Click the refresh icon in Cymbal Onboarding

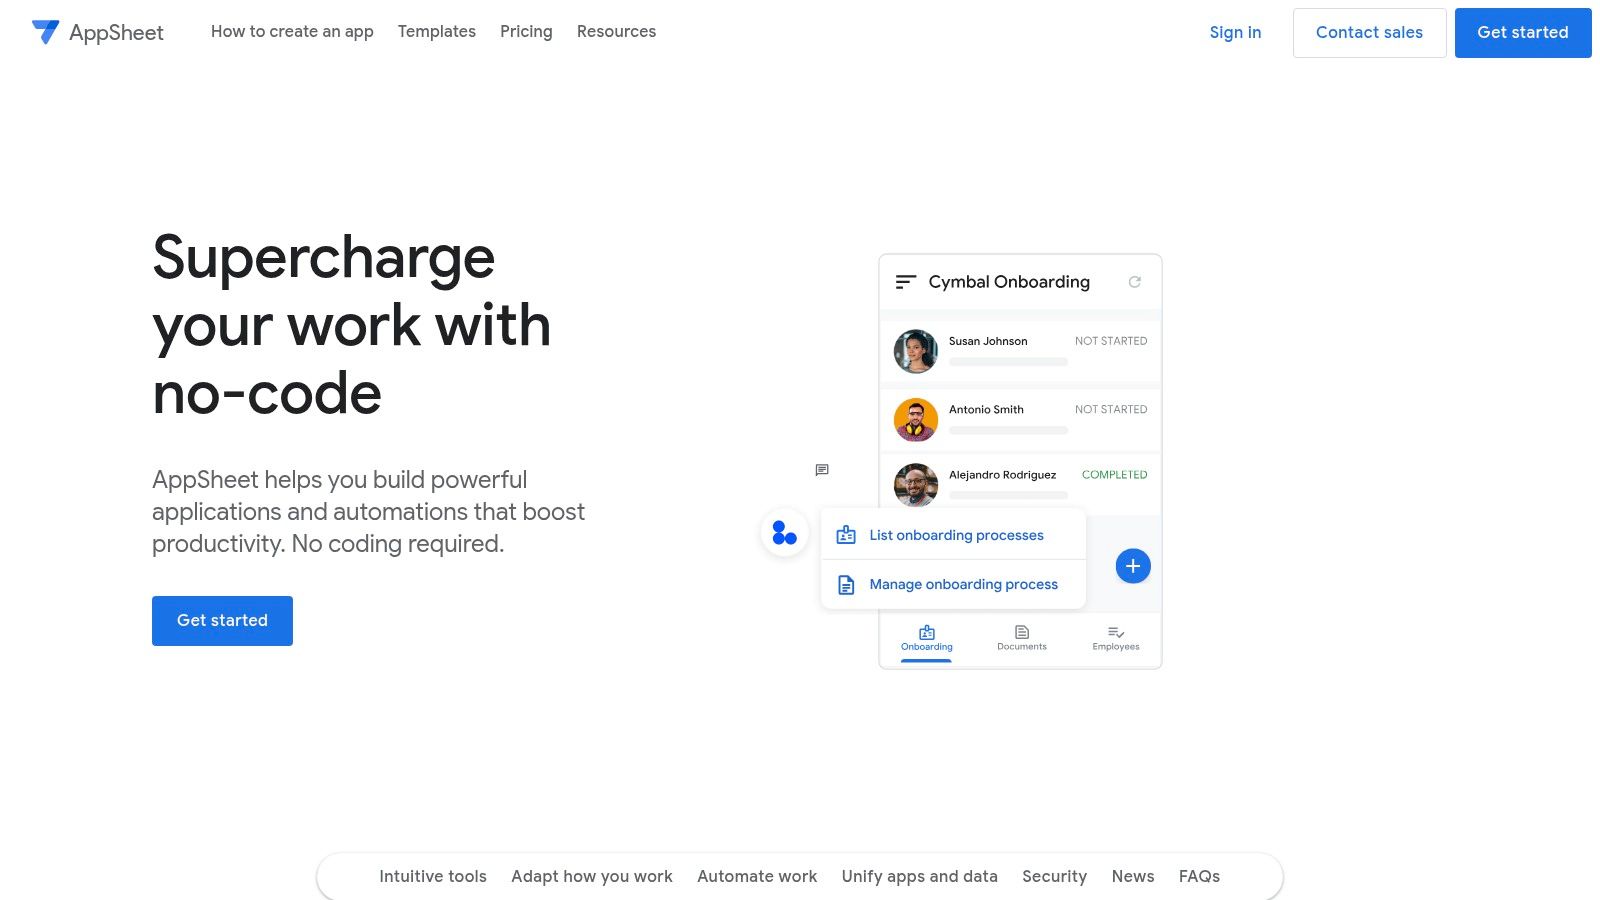point(1135,282)
